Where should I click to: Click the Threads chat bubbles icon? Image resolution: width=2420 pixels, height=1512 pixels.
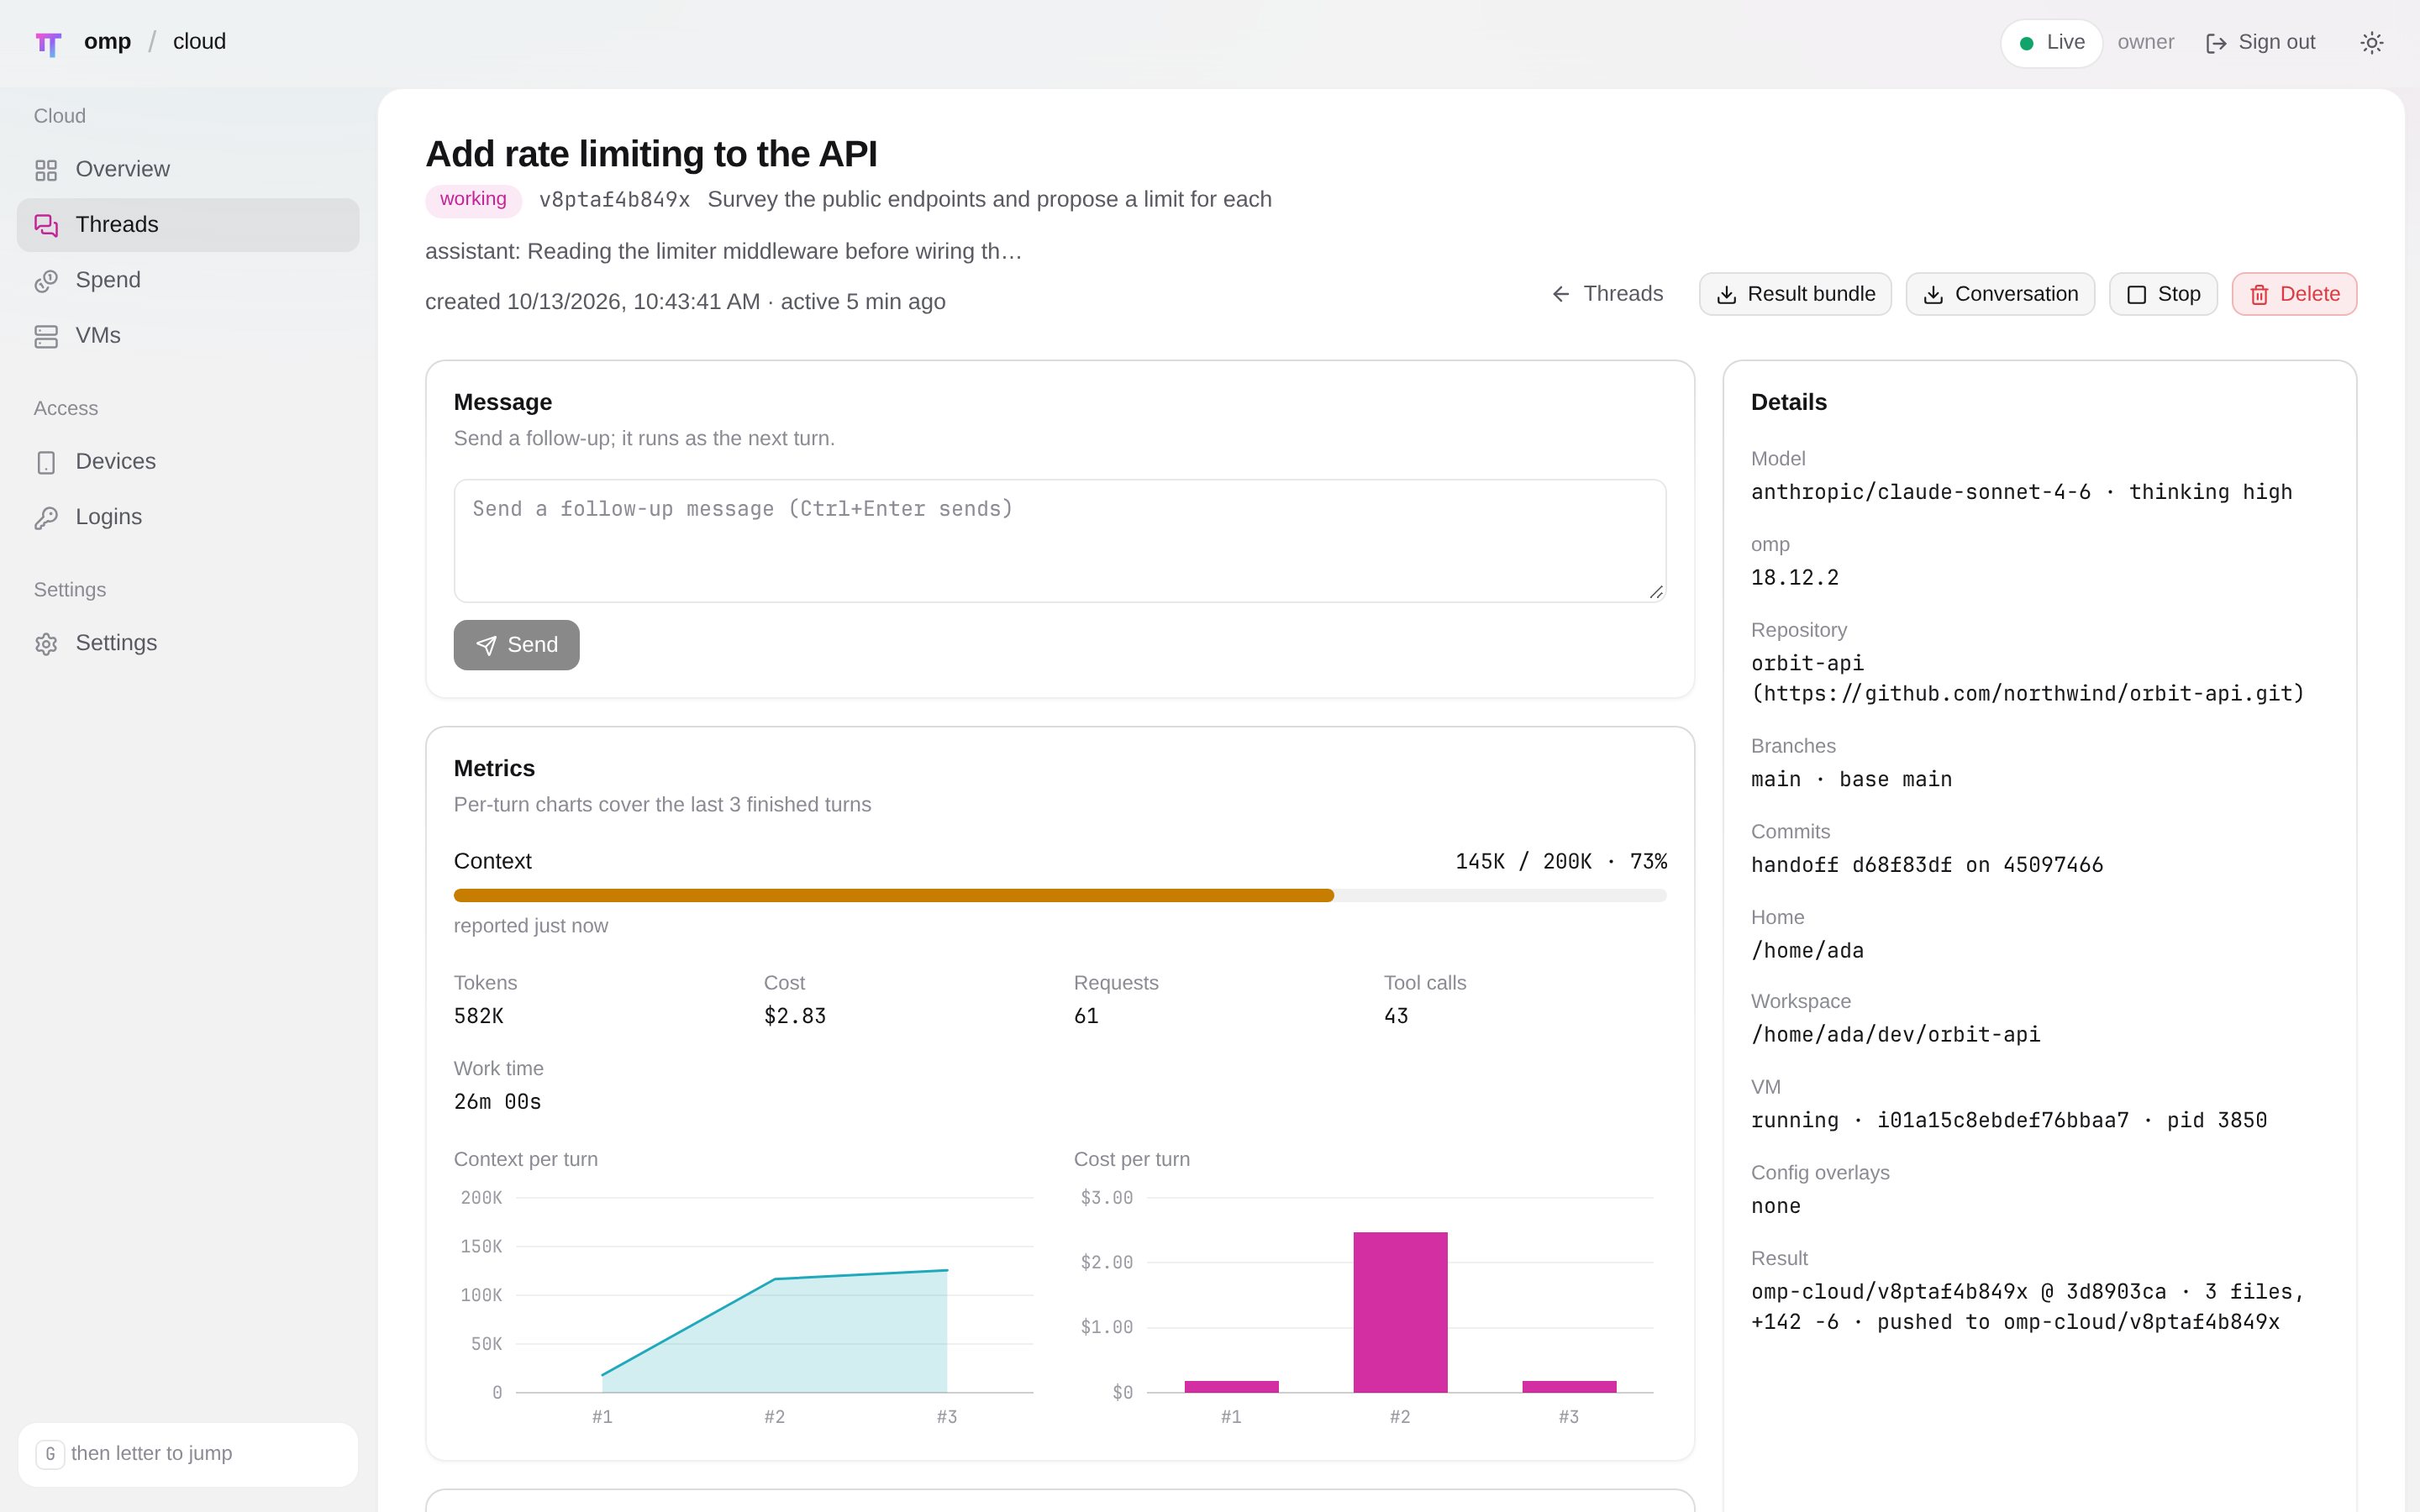(x=46, y=226)
